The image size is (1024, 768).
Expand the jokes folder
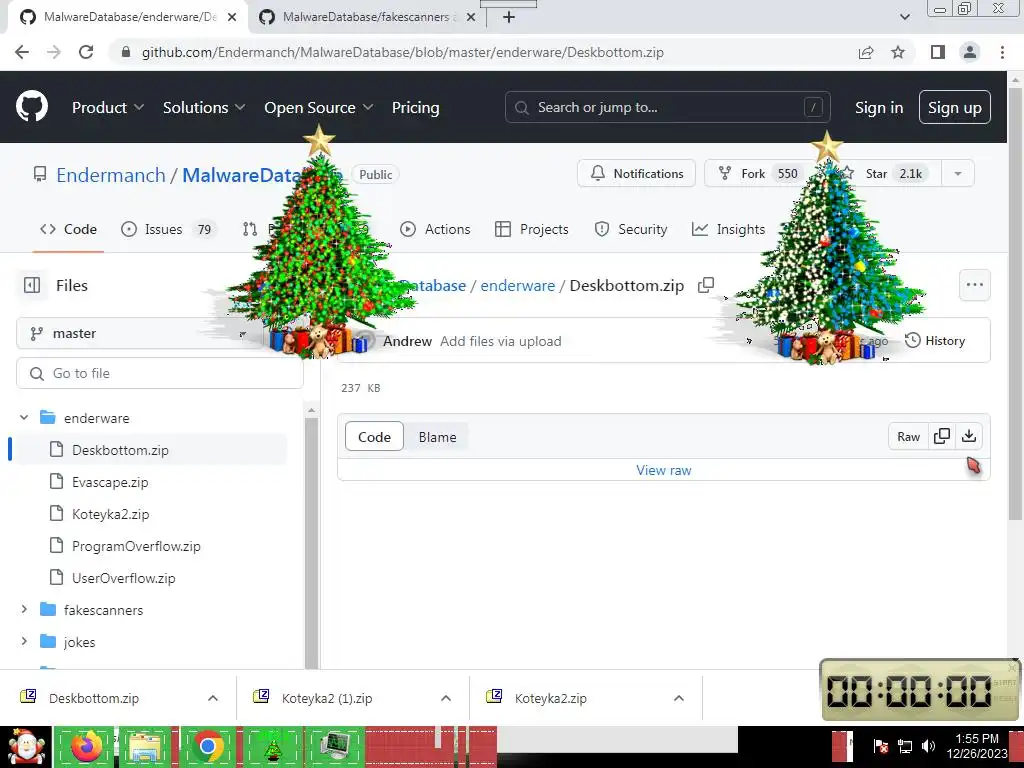pos(24,641)
